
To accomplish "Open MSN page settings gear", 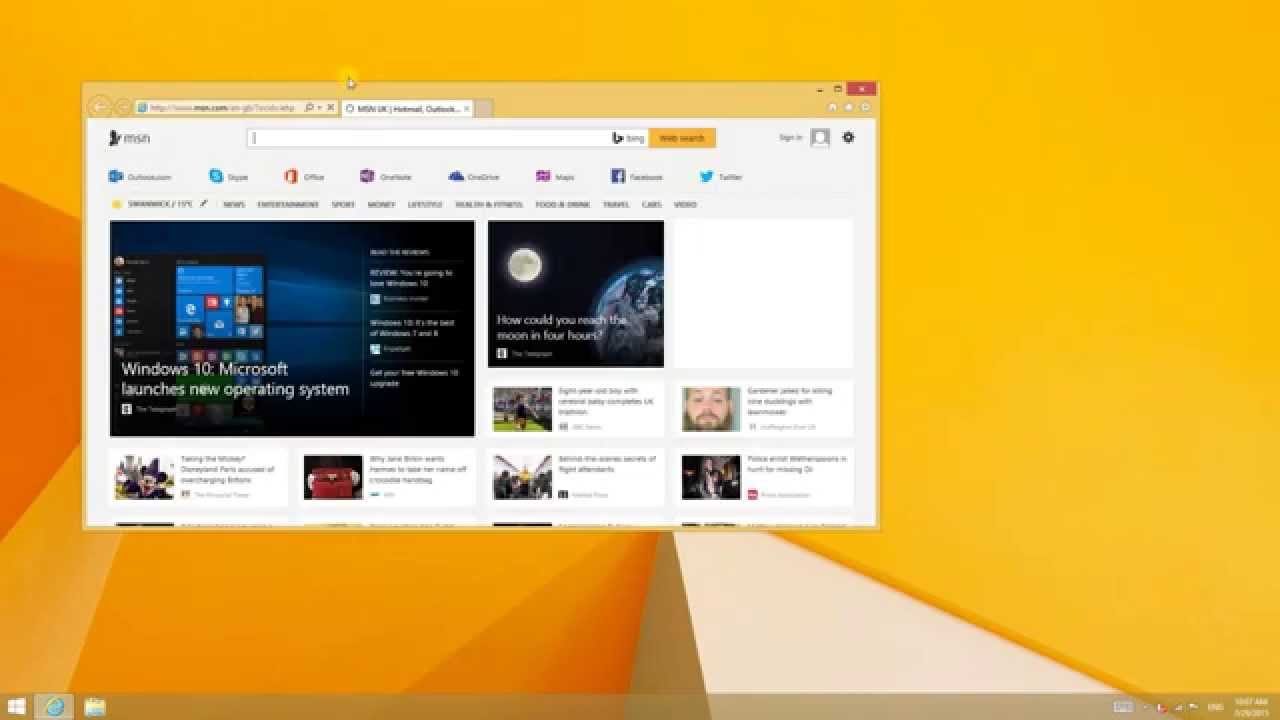I will click(848, 138).
